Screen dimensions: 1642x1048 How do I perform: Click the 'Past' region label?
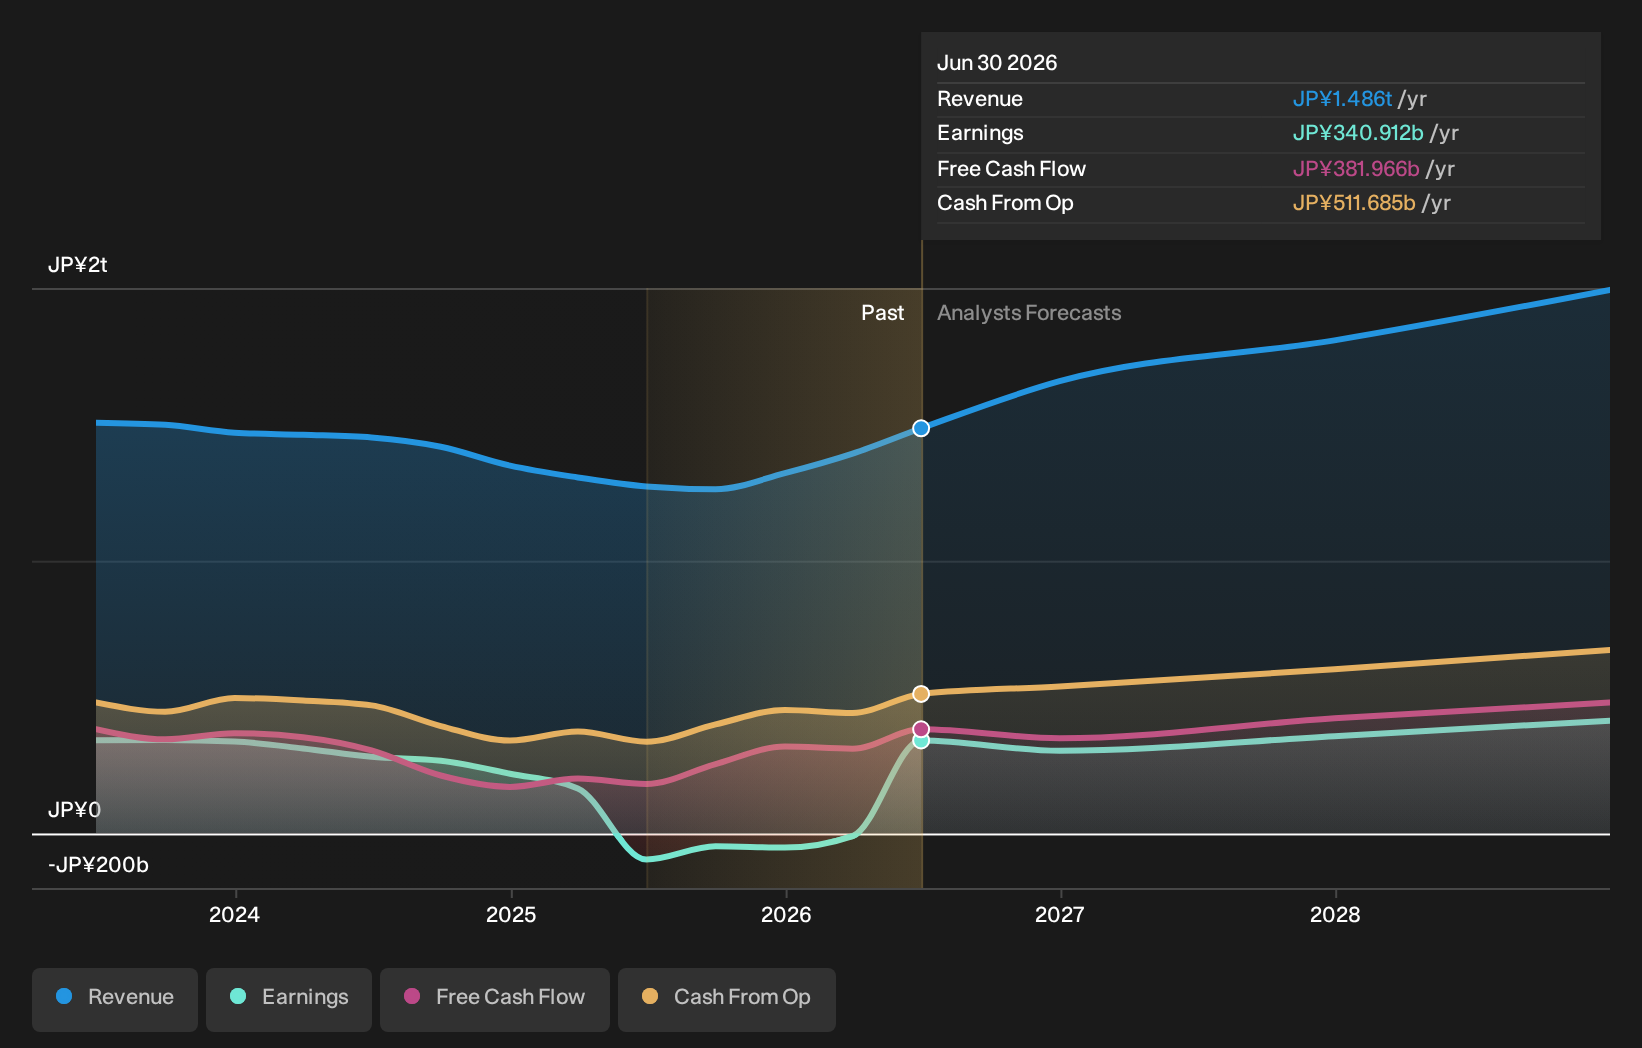[x=882, y=313]
